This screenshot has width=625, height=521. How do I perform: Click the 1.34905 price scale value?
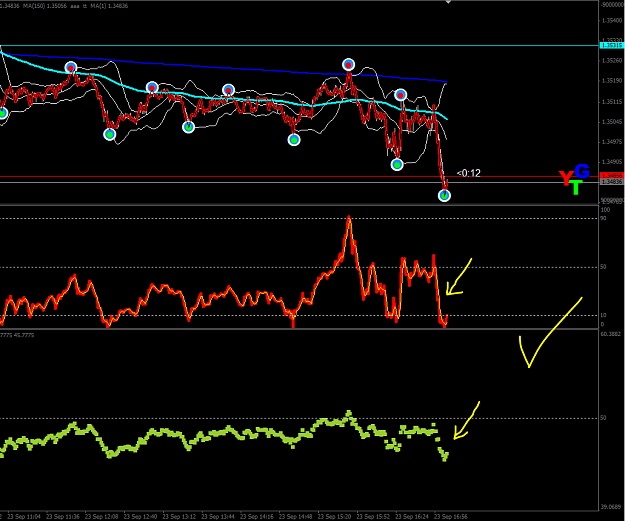[612, 162]
